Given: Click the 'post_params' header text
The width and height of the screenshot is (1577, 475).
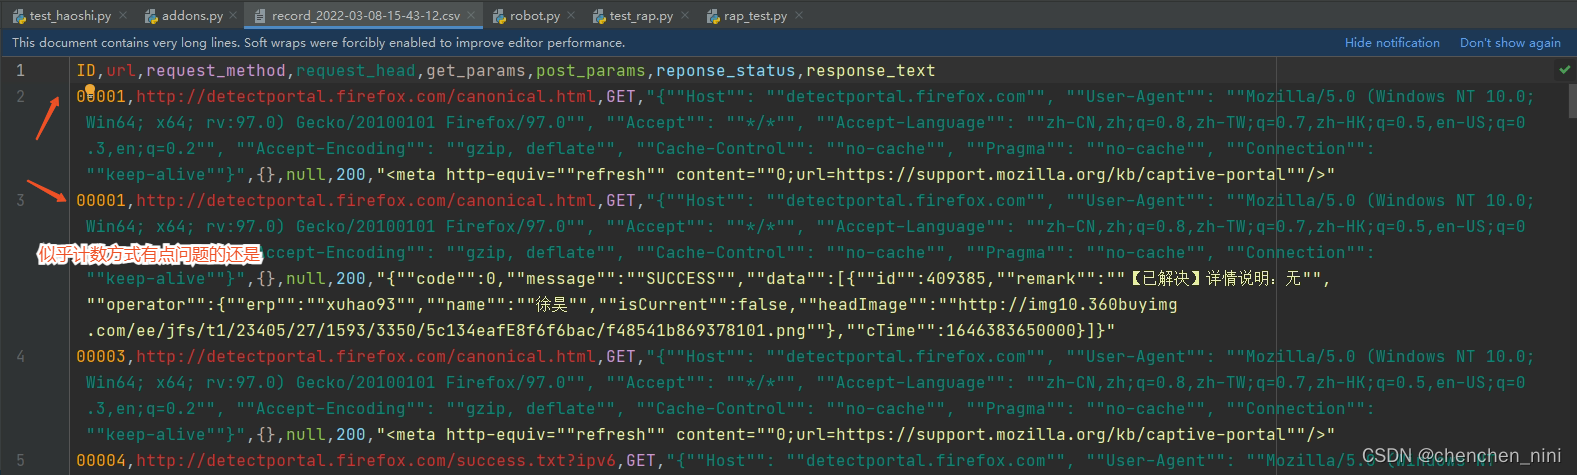Looking at the screenshot, I should coord(591,71).
